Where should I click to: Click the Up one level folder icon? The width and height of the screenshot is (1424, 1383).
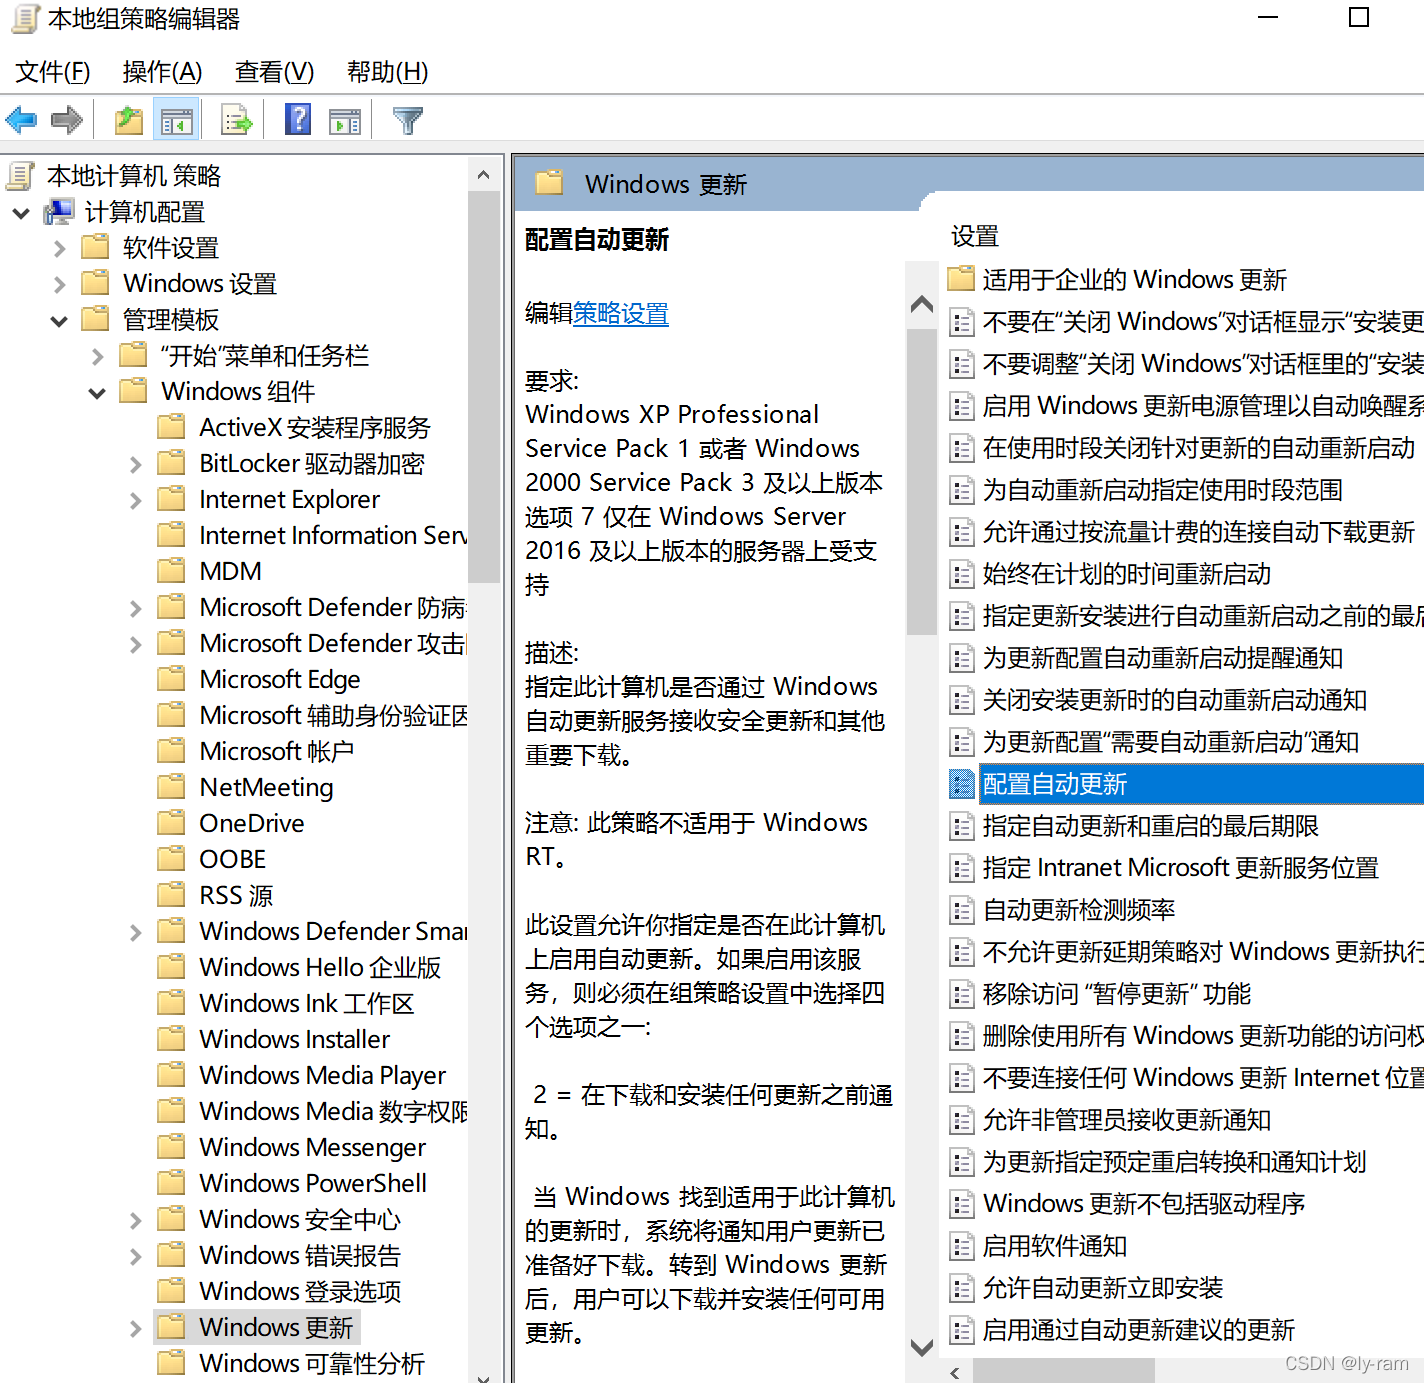(129, 121)
